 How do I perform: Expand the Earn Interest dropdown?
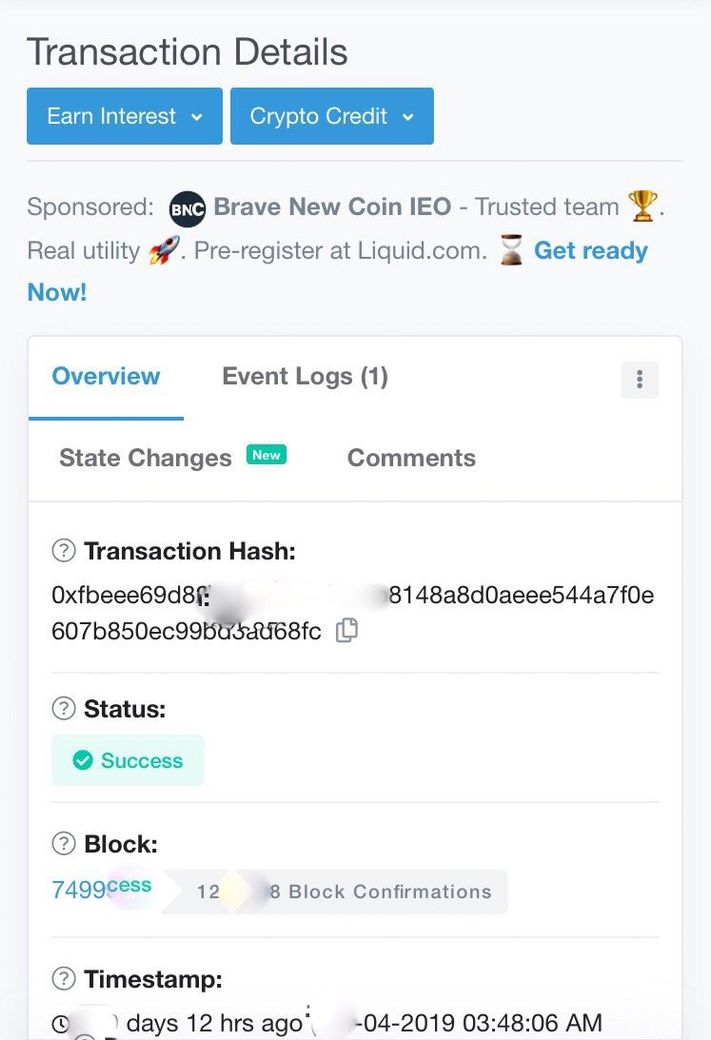click(125, 116)
